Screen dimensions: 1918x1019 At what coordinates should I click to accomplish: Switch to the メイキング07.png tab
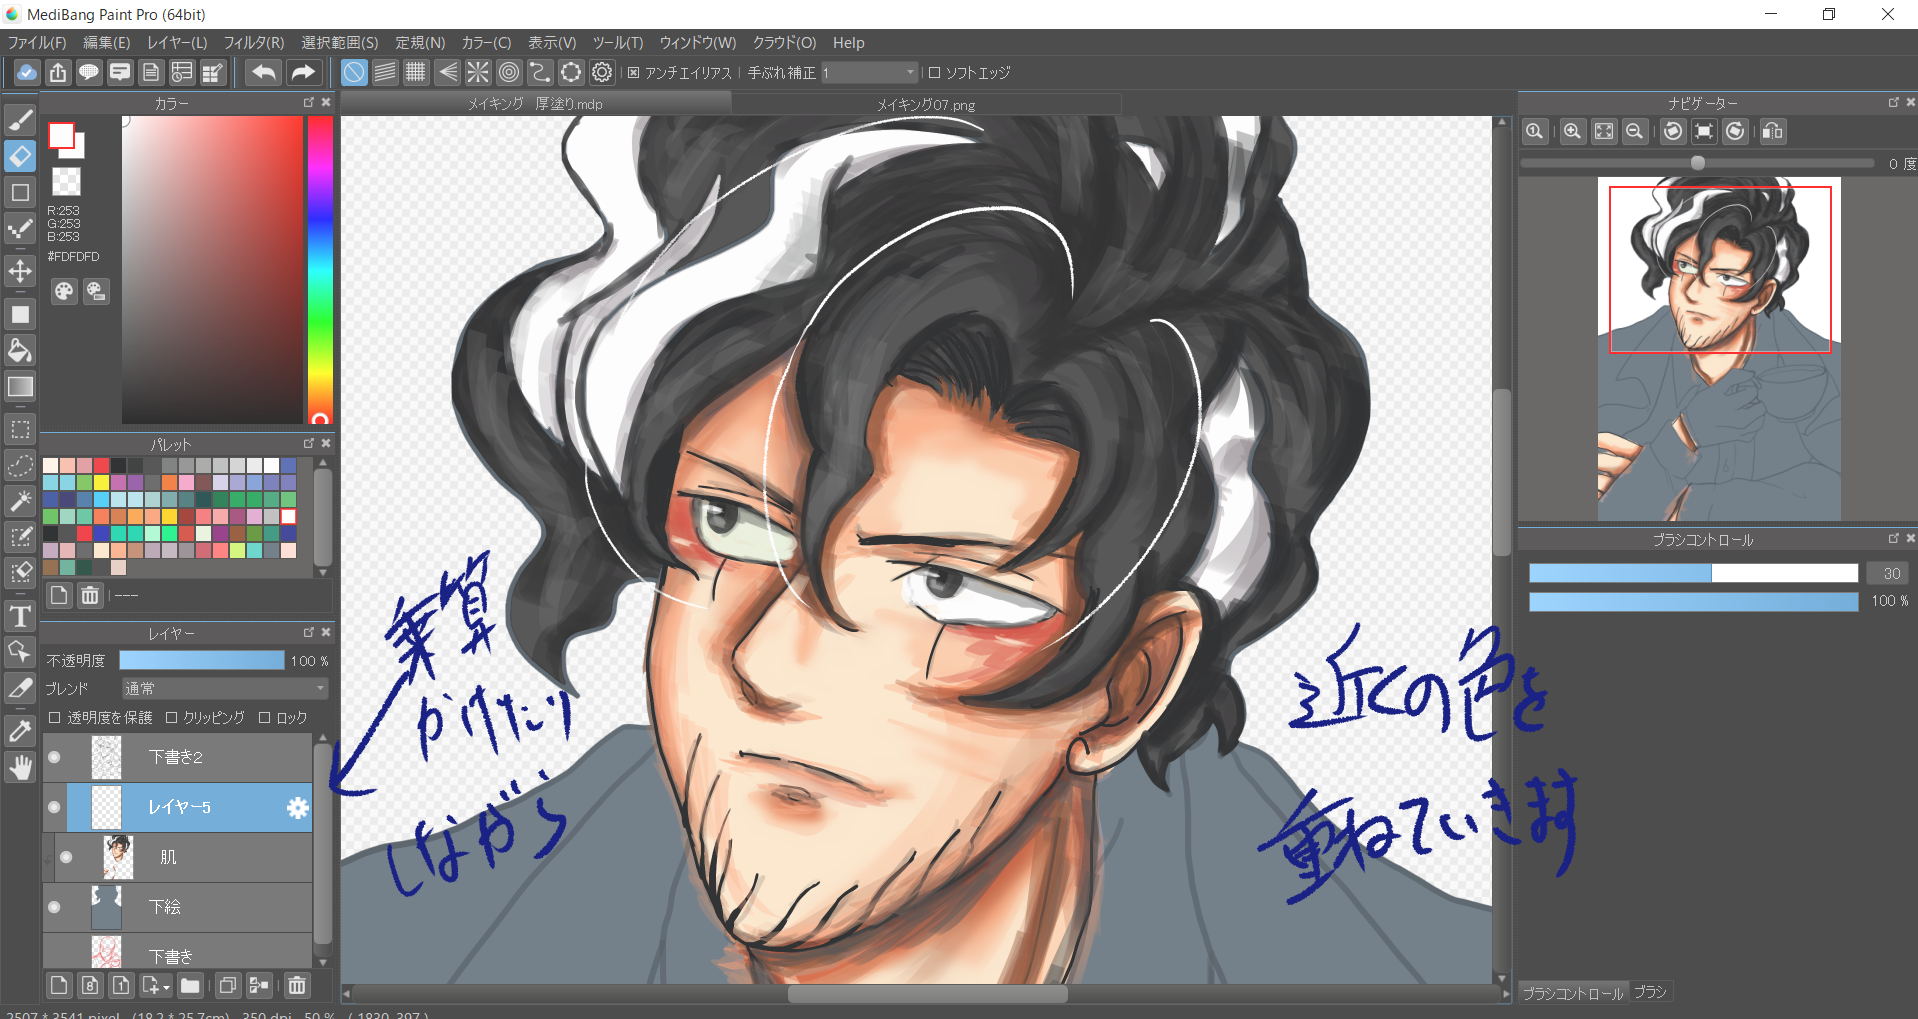coord(925,104)
